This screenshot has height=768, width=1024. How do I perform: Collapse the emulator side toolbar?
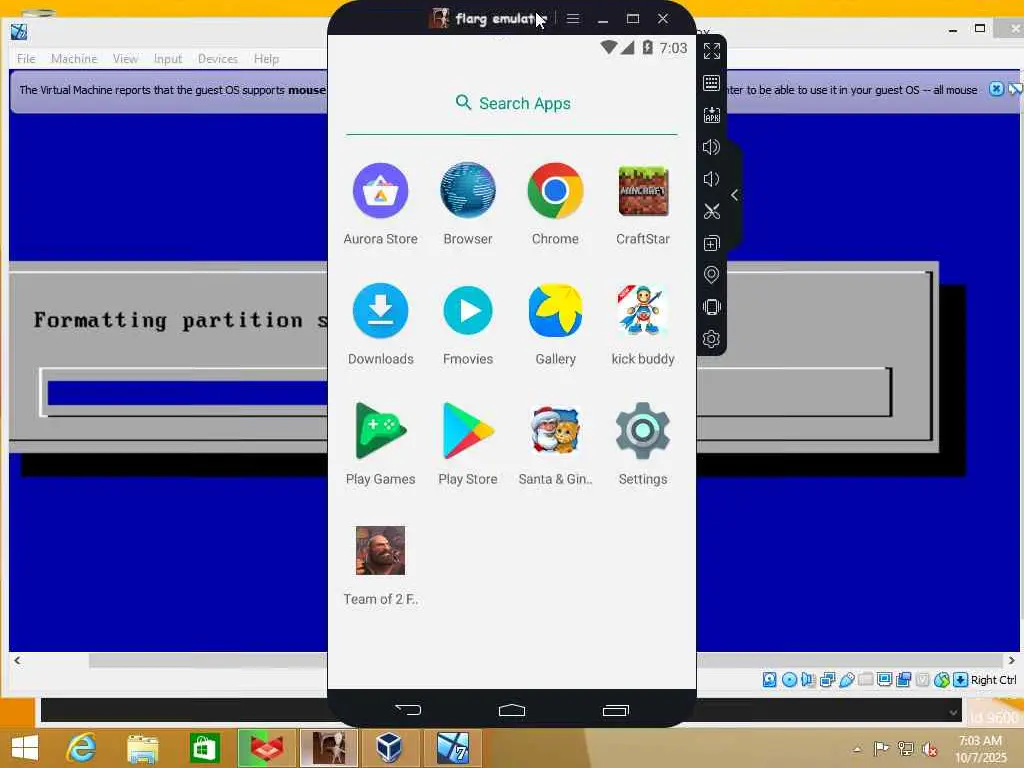pyautogui.click(x=735, y=195)
